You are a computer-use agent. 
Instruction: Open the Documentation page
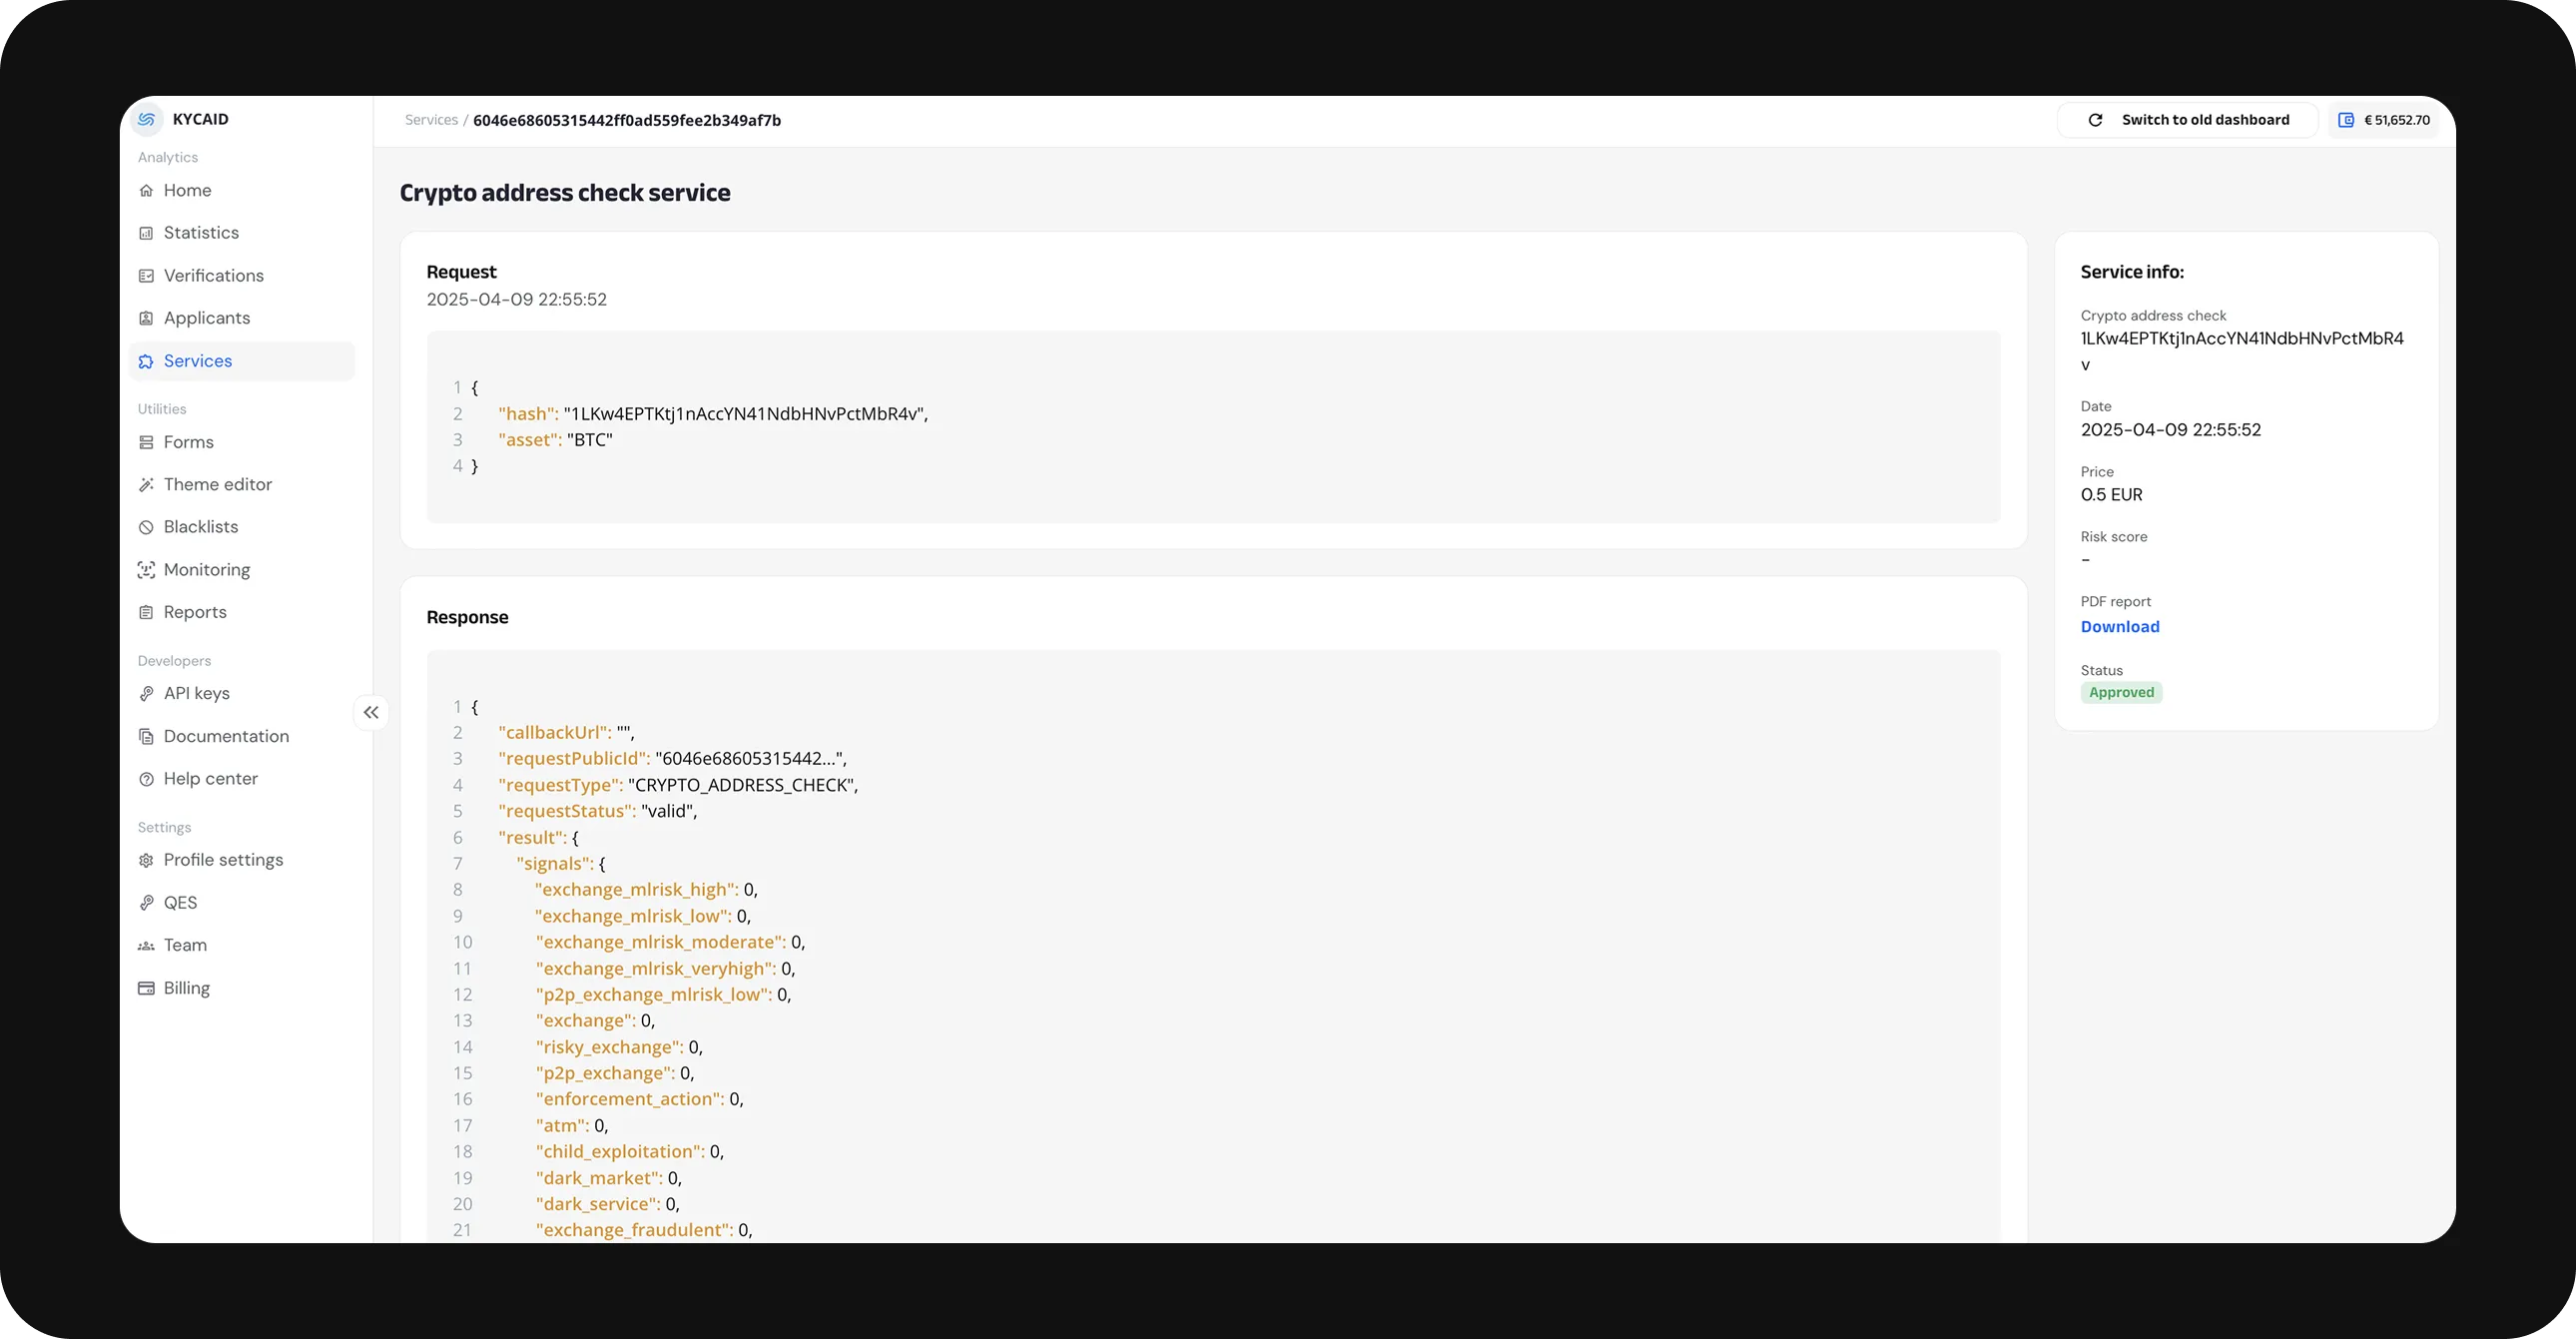pyautogui.click(x=224, y=736)
